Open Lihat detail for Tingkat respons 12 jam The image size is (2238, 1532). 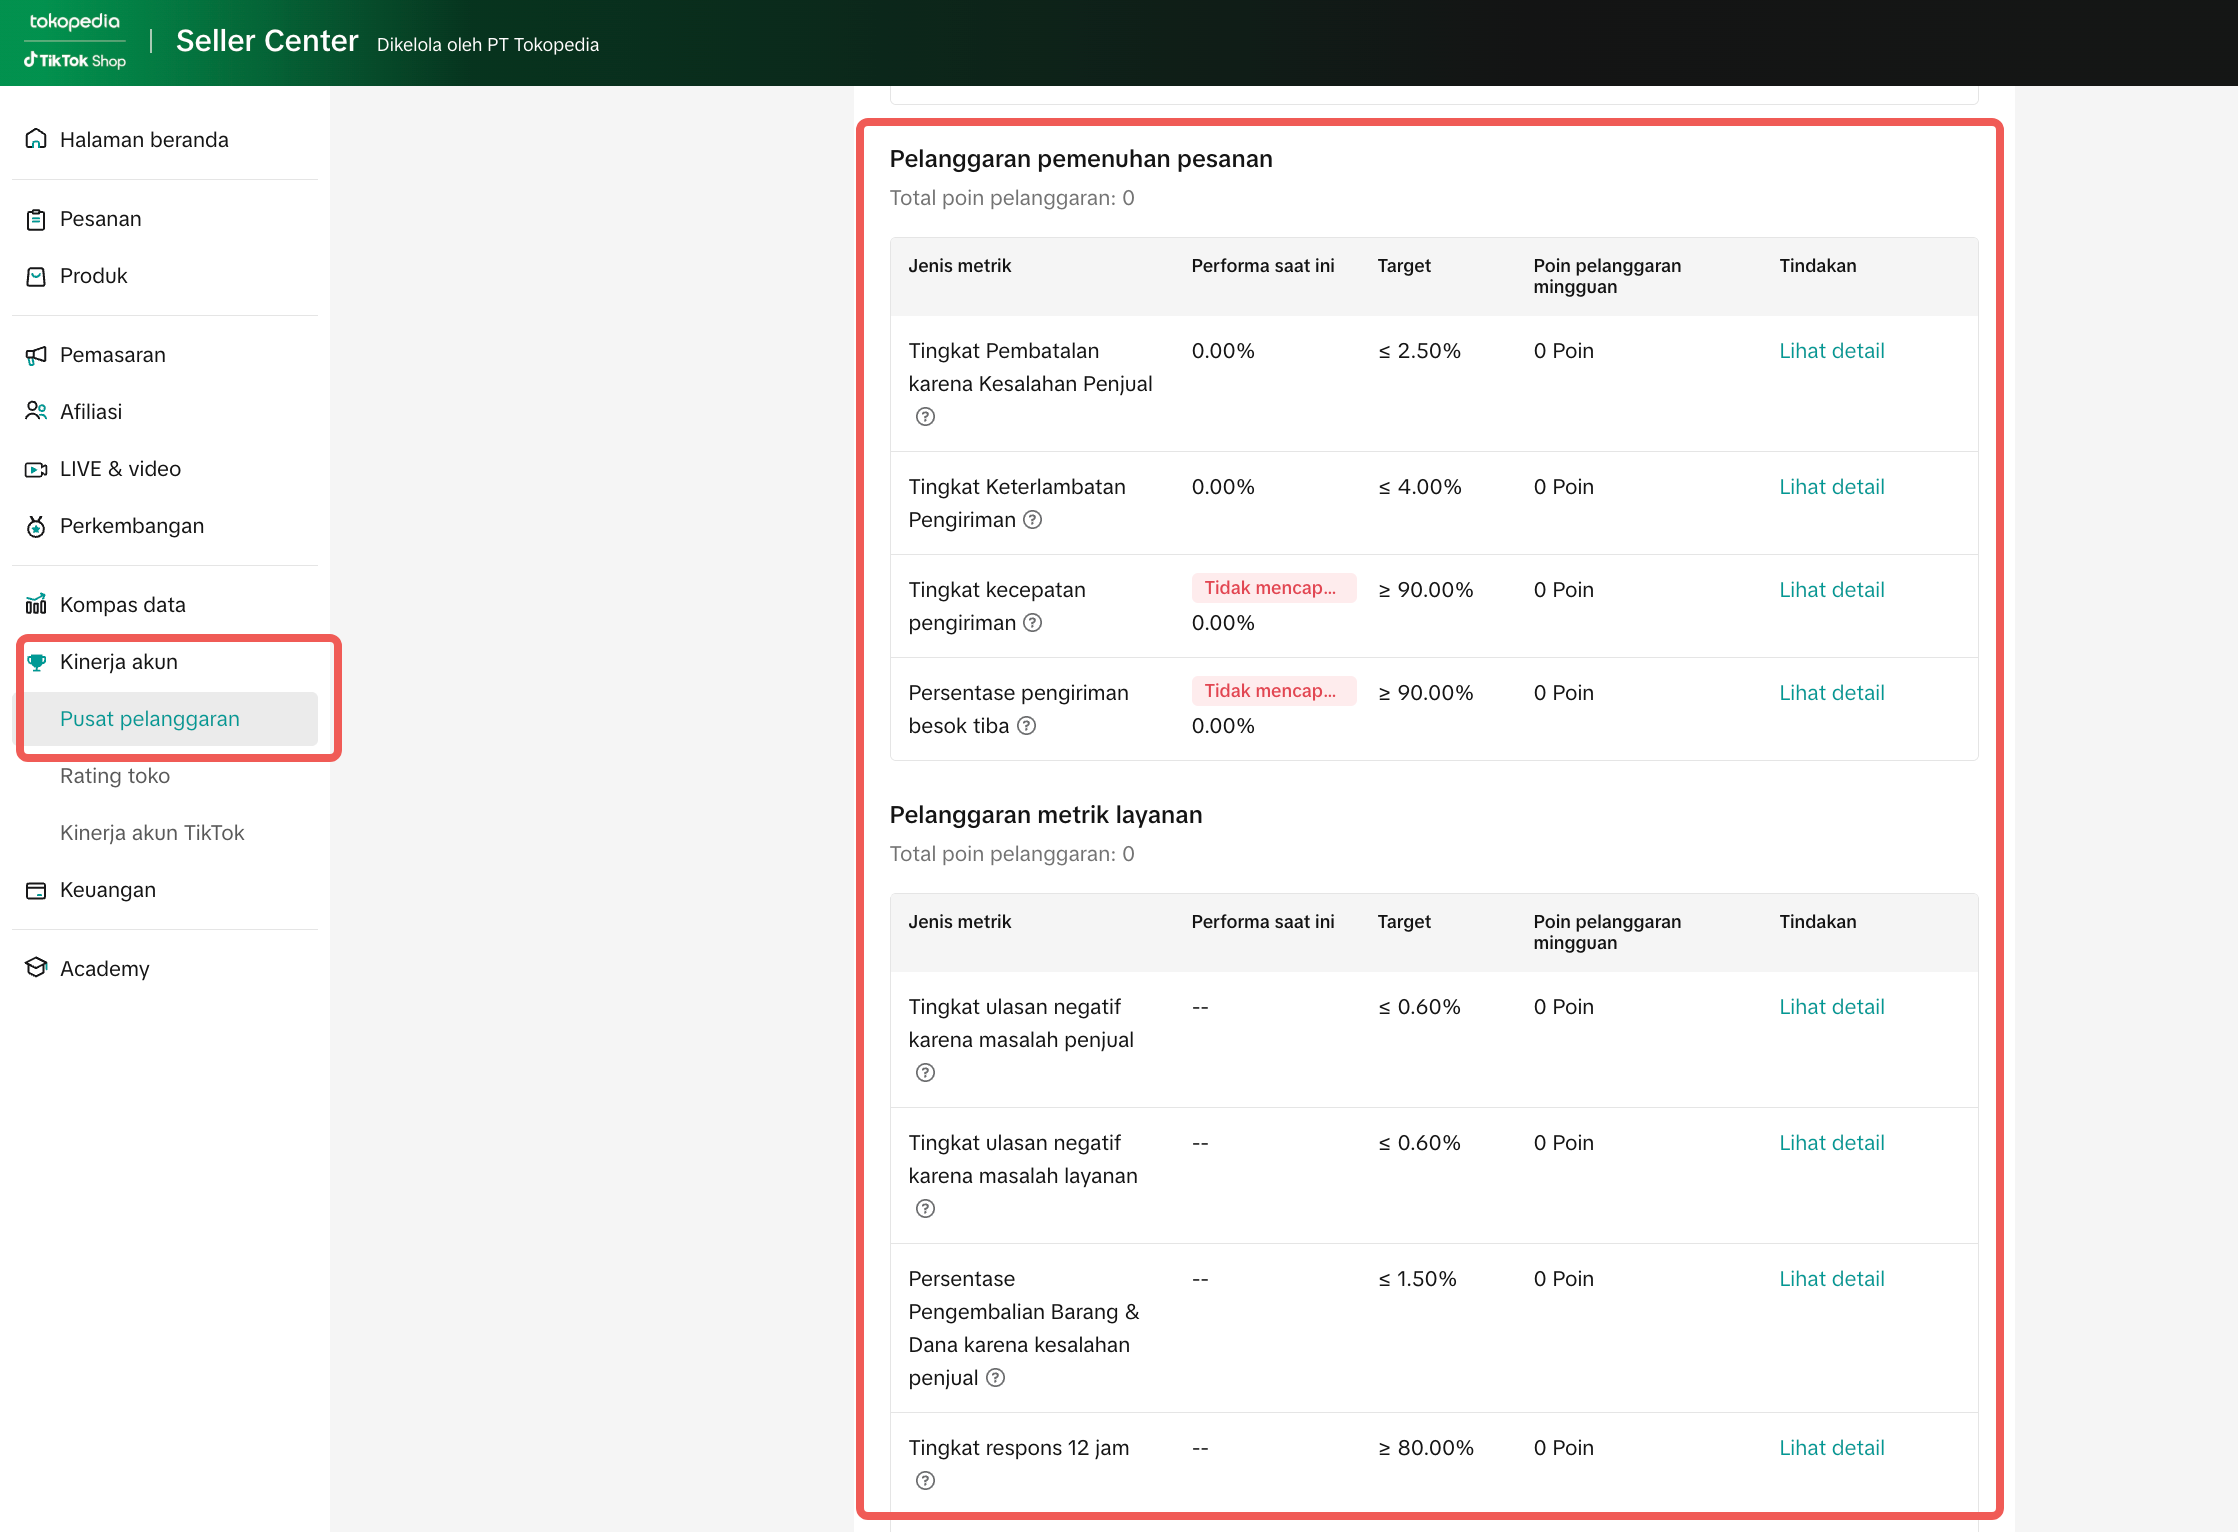[1831, 1448]
